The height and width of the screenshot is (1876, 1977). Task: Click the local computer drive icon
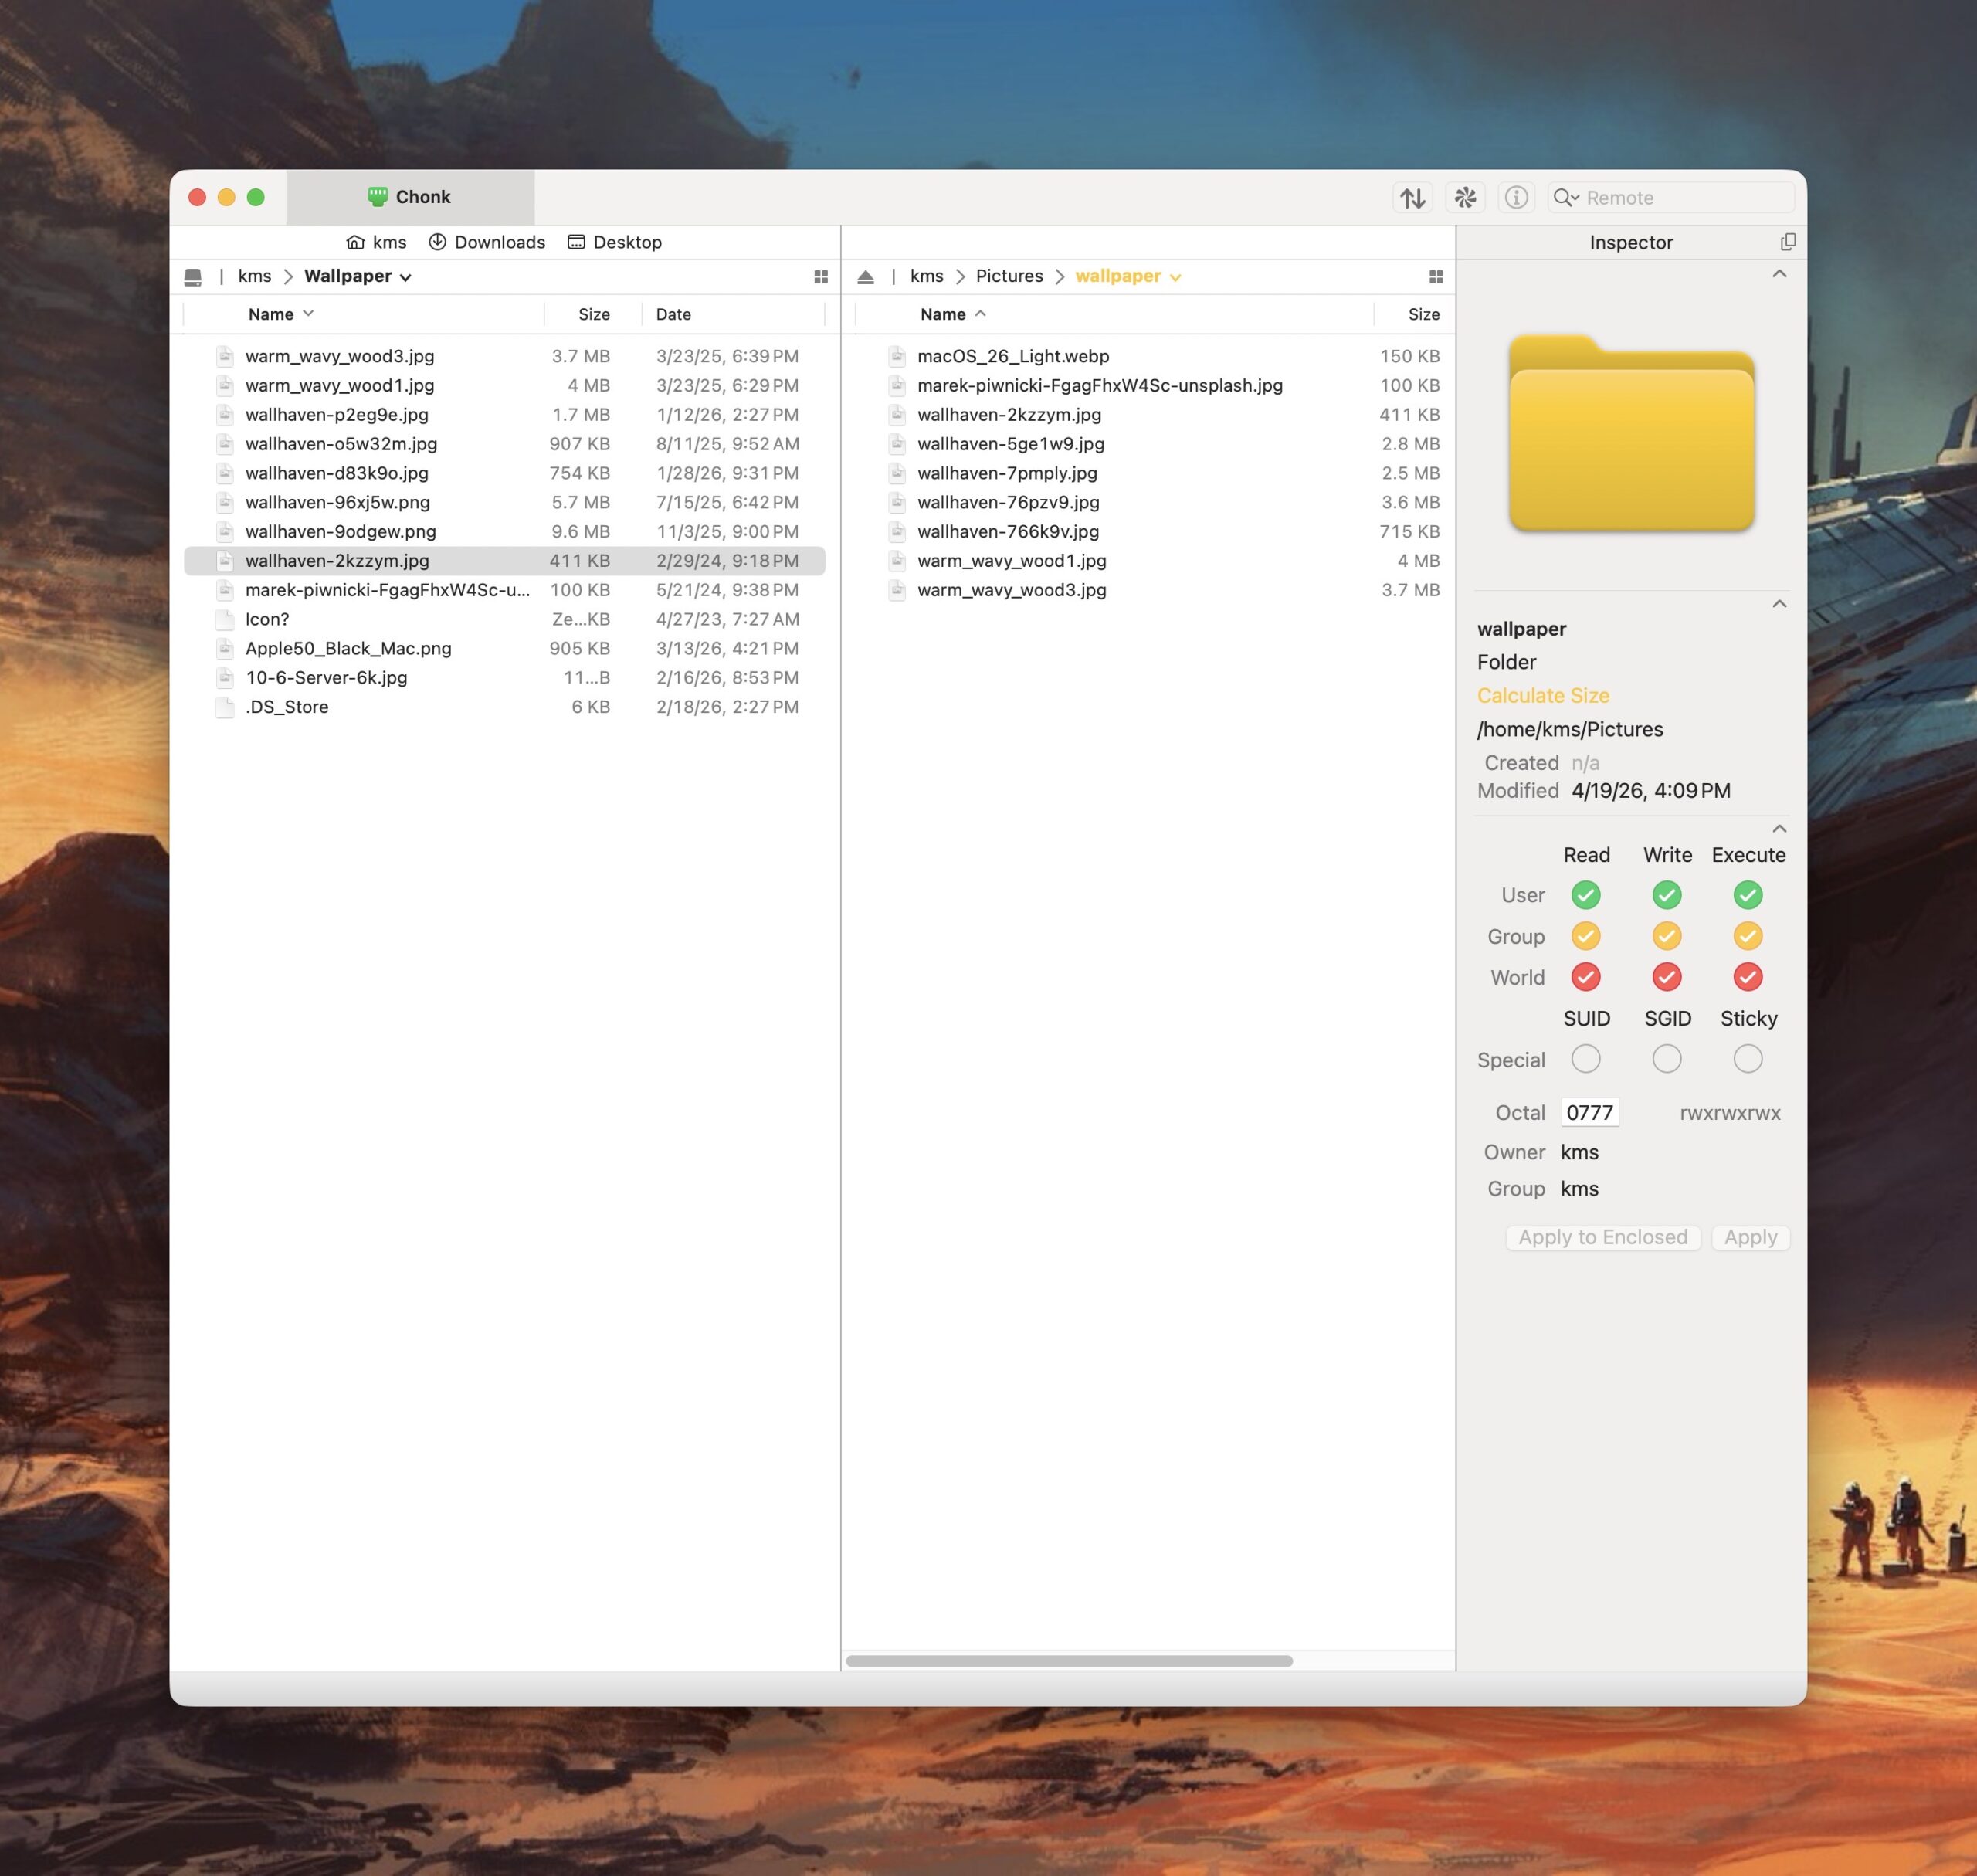[x=193, y=277]
